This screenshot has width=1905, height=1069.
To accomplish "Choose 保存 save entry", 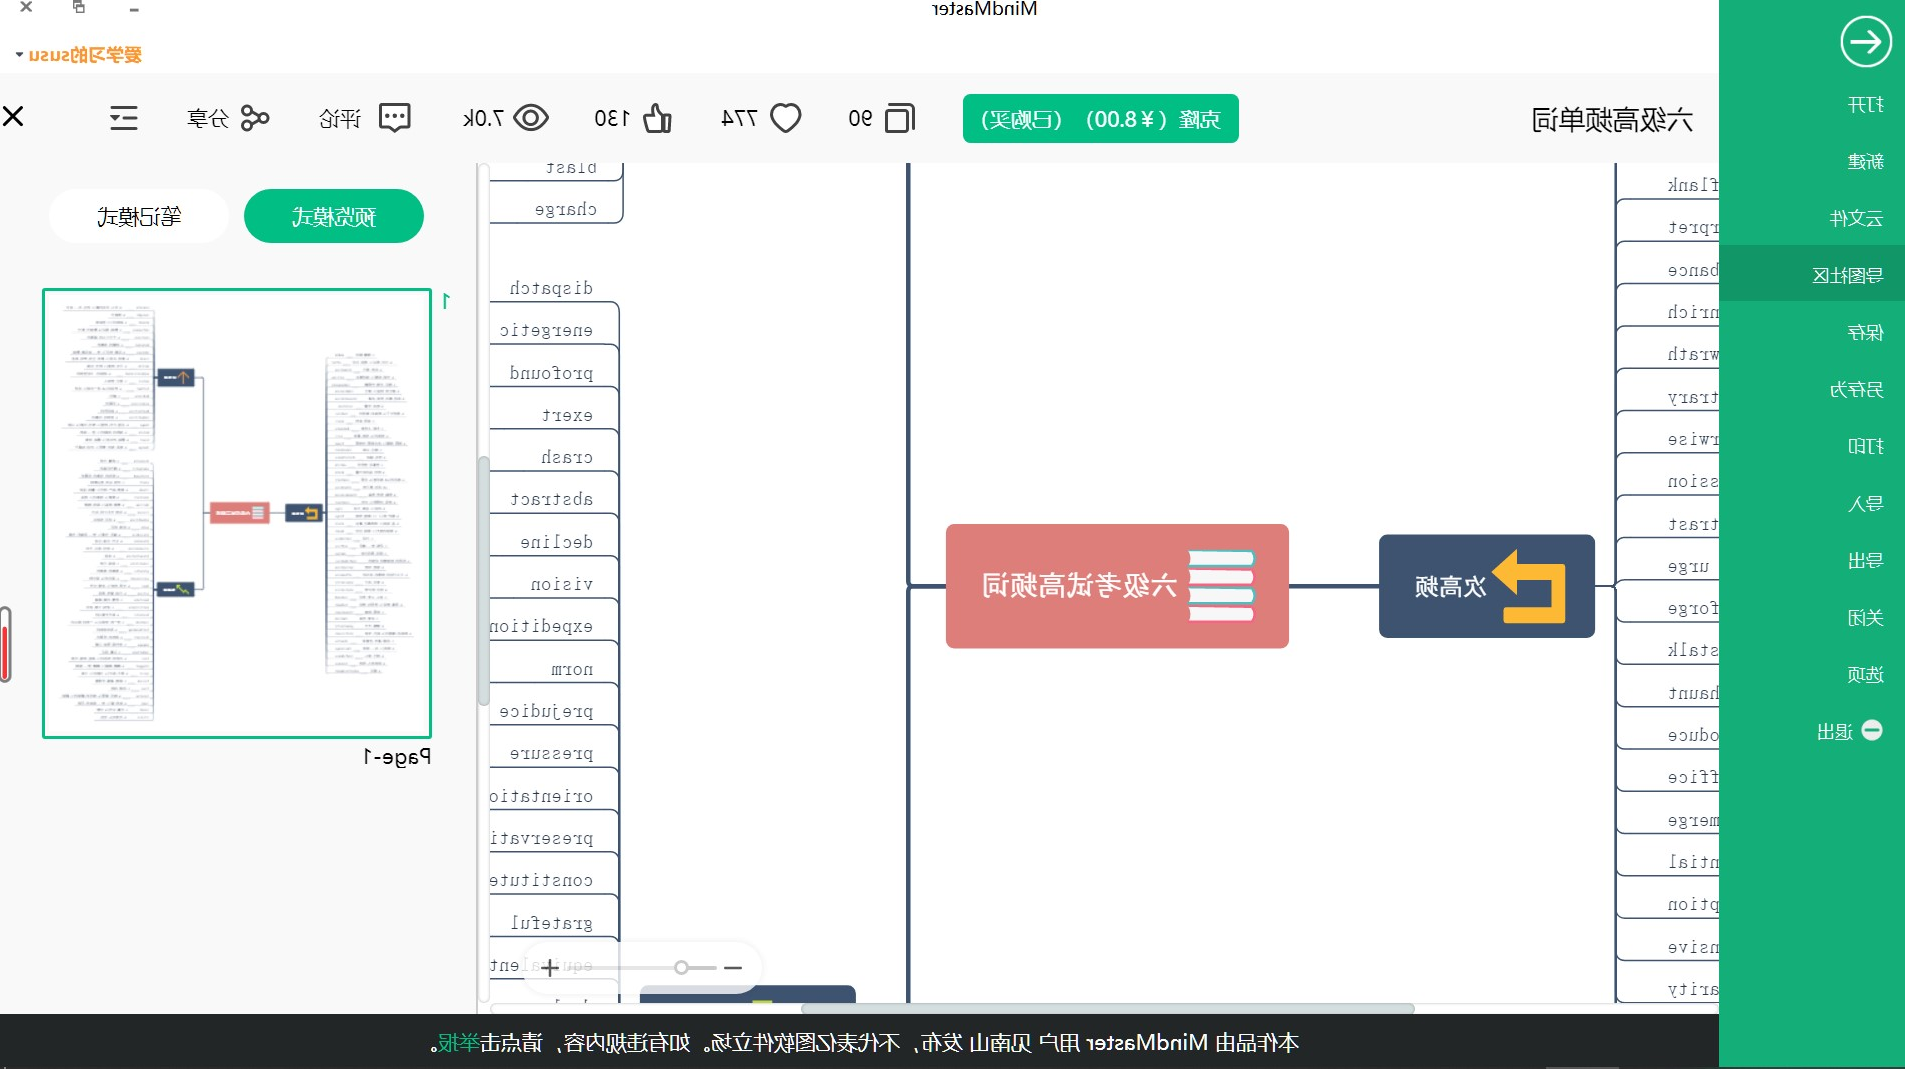I will click(1865, 332).
